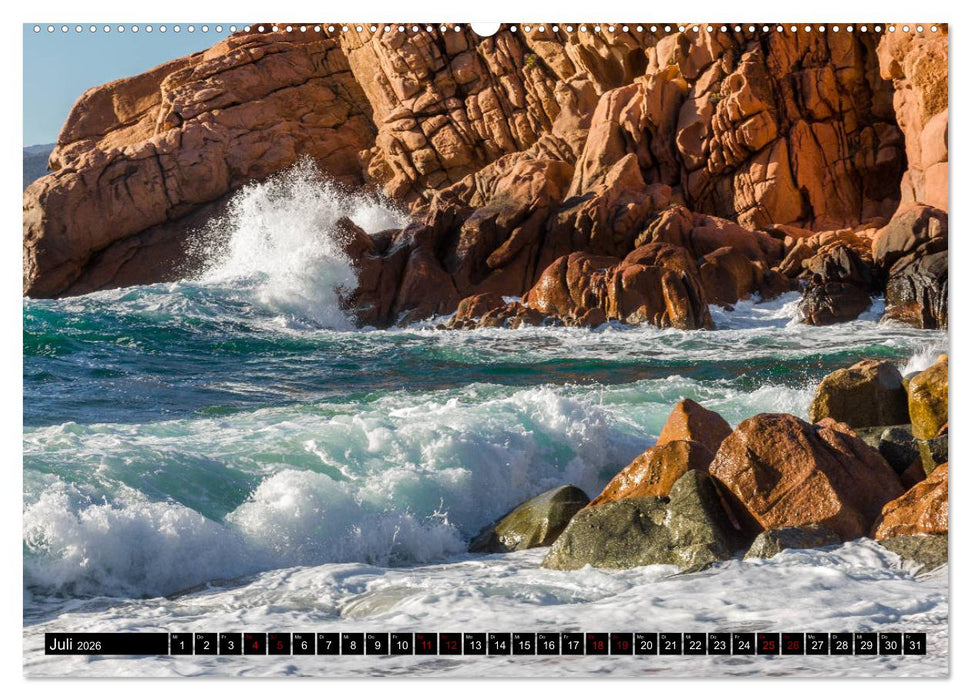Viewport: 971px width, 700px height.
Task: Pick day 24 in the date row
Action: pyautogui.click(x=744, y=644)
